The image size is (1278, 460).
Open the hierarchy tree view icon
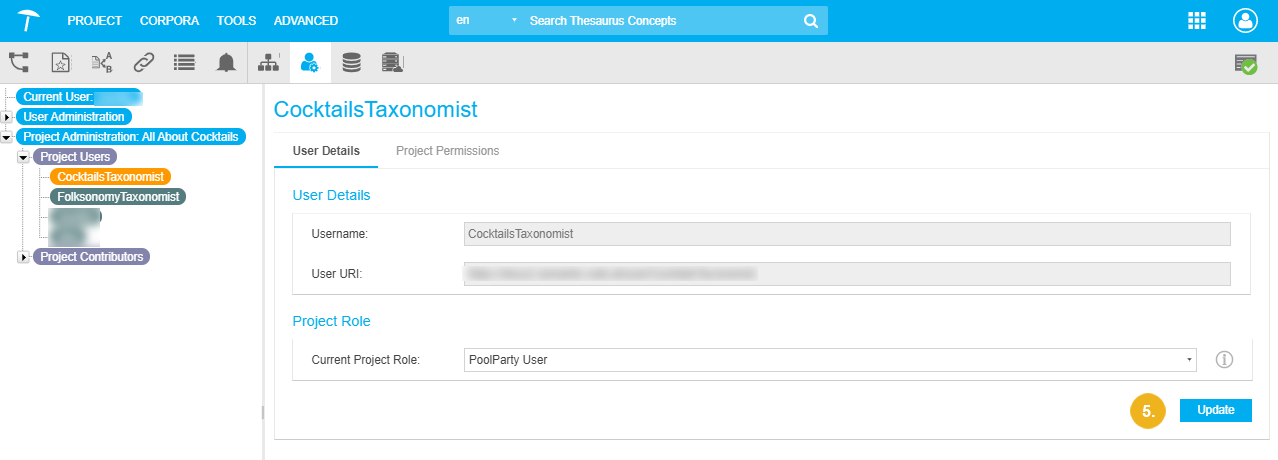(19, 63)
